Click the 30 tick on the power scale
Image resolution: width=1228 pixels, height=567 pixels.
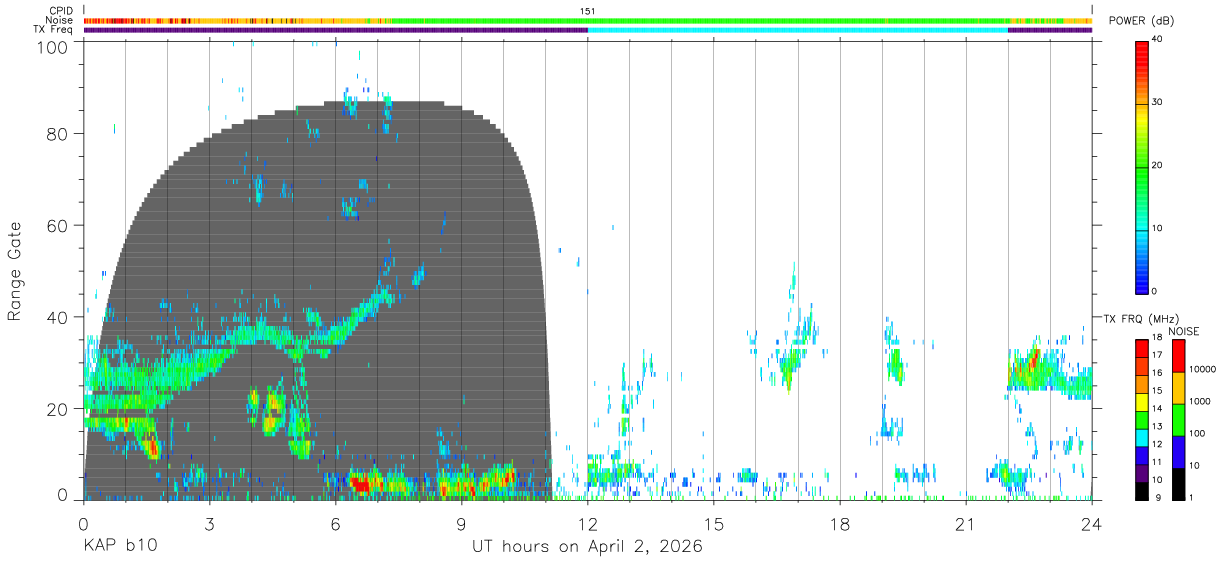pyautogui.click(x=1158, y=102)
